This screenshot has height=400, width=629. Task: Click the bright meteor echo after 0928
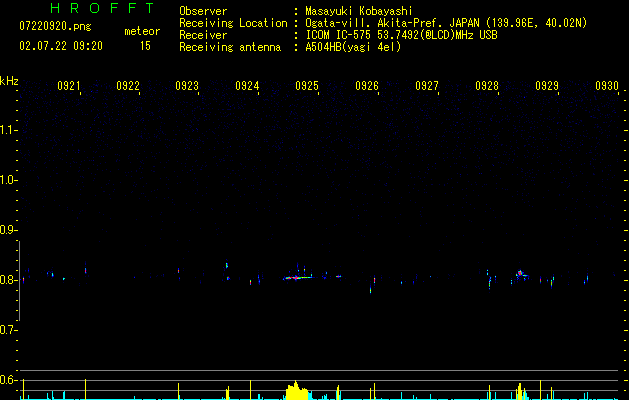click(520, 274)
